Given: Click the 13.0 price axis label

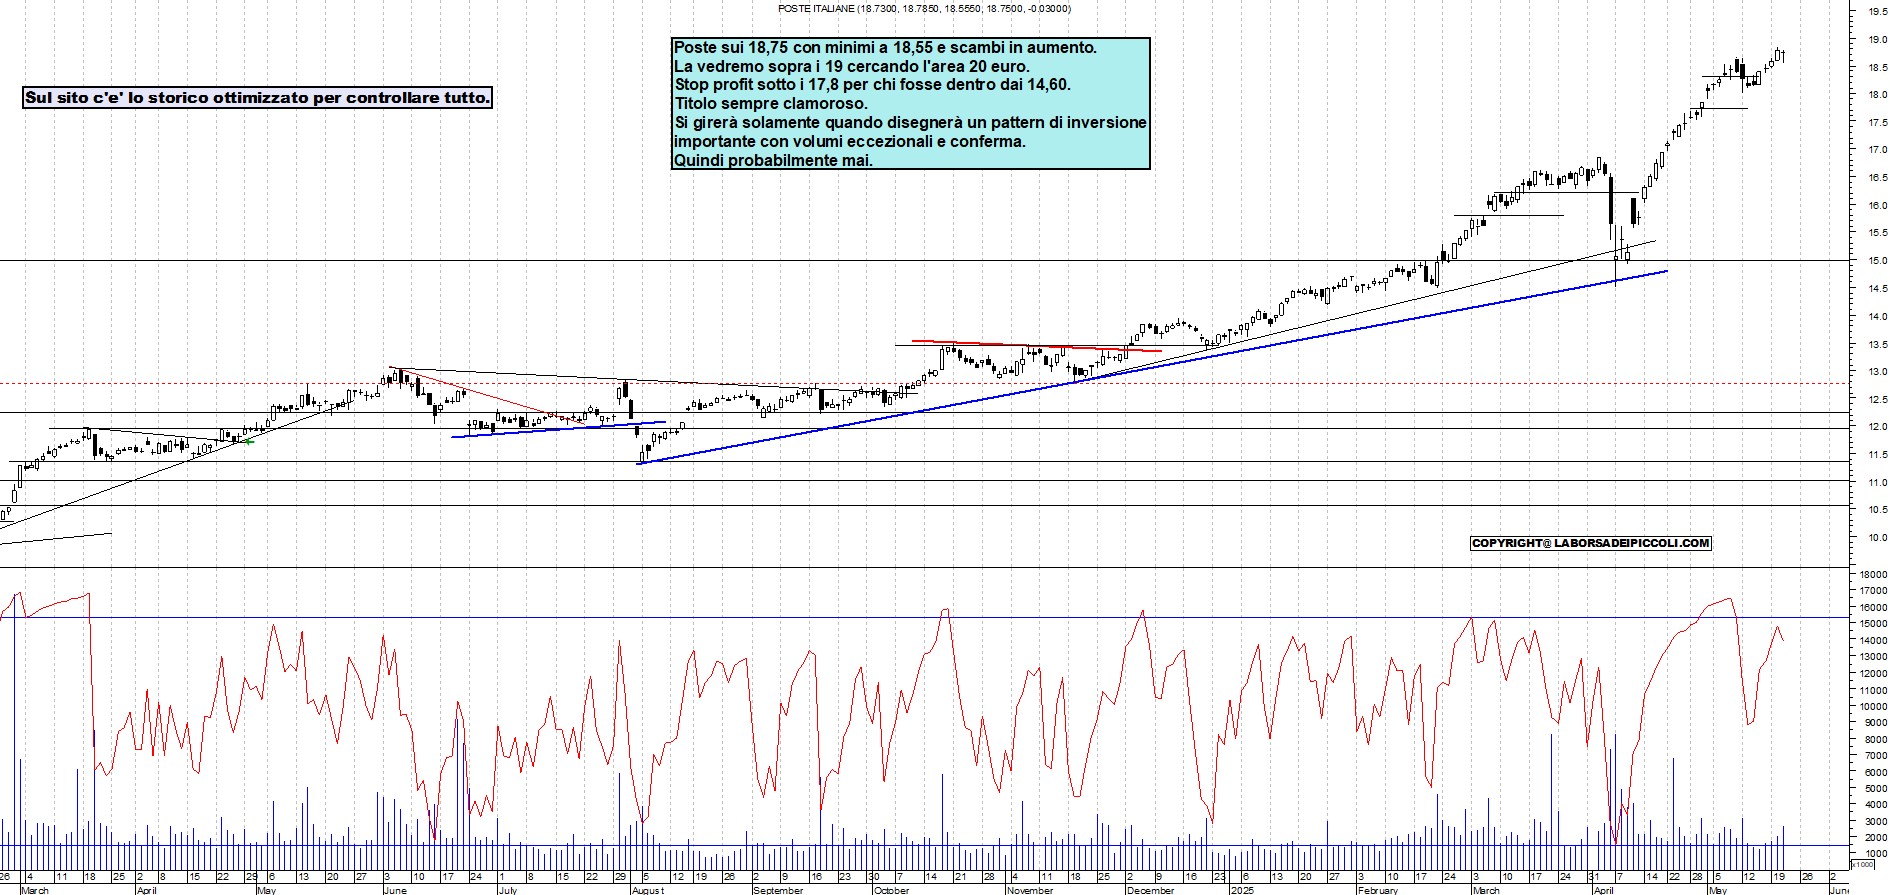Looking at the screenshot, I should click(1877, 372).
